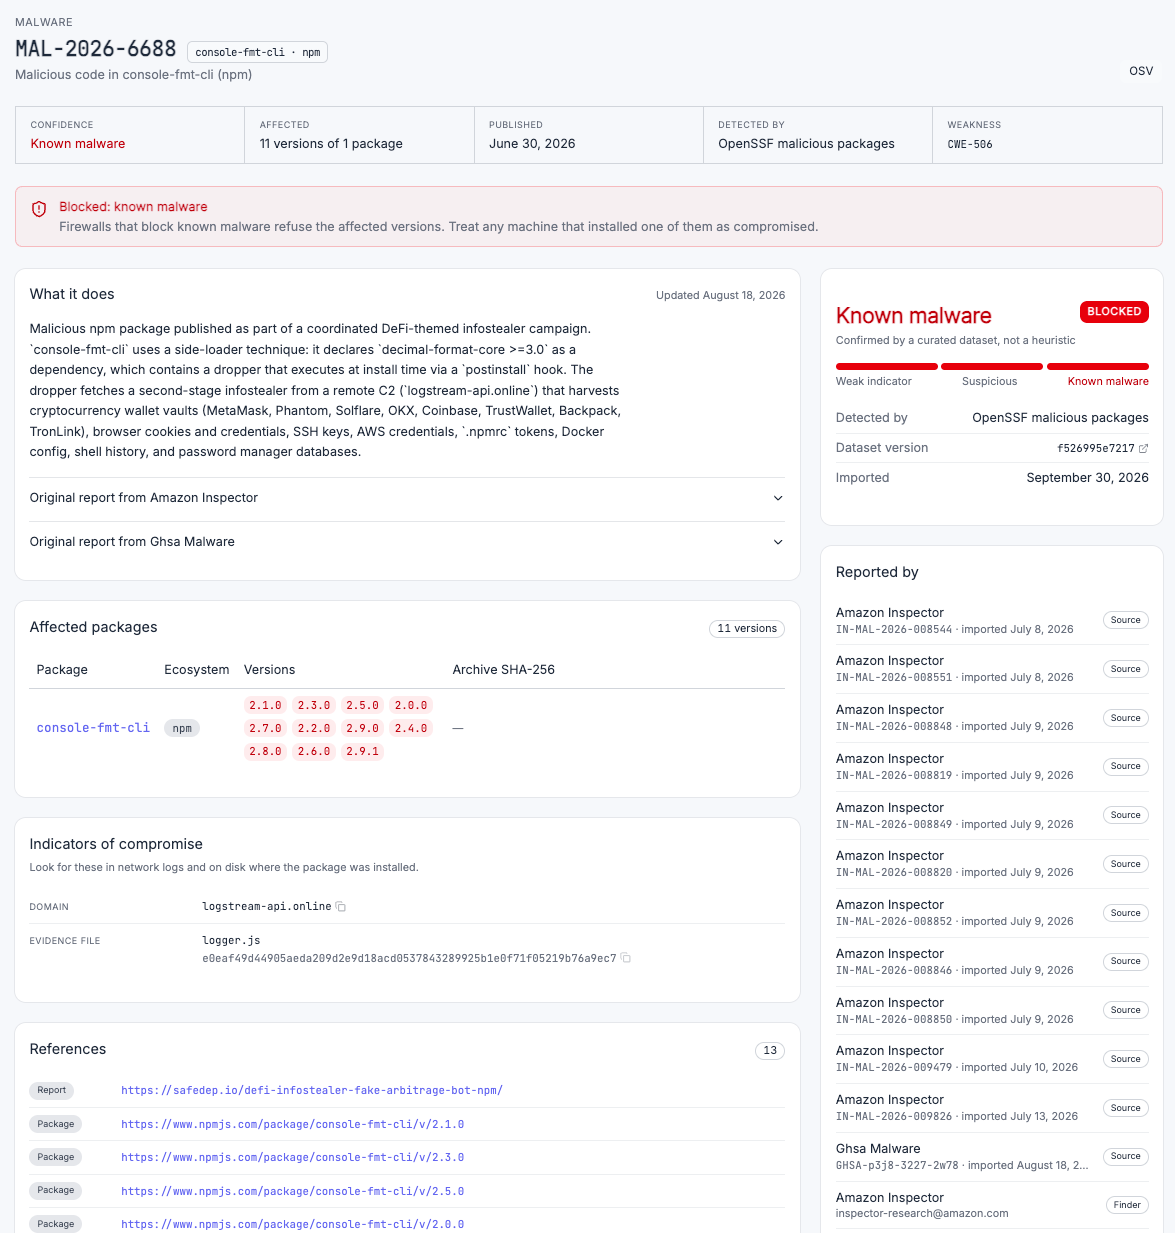Click the Archive SHA-256 column header
Image resolution: width=1175 pixels, height=1233 pixels.
pyautogui.click(x=504, y=670)
